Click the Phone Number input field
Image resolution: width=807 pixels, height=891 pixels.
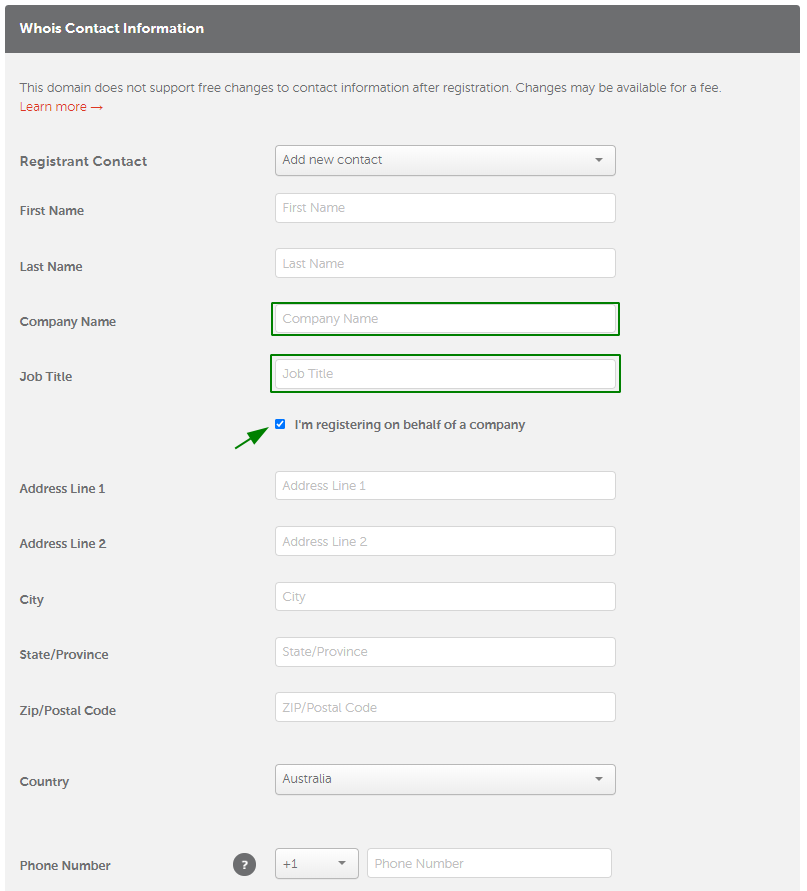point(489,863)
